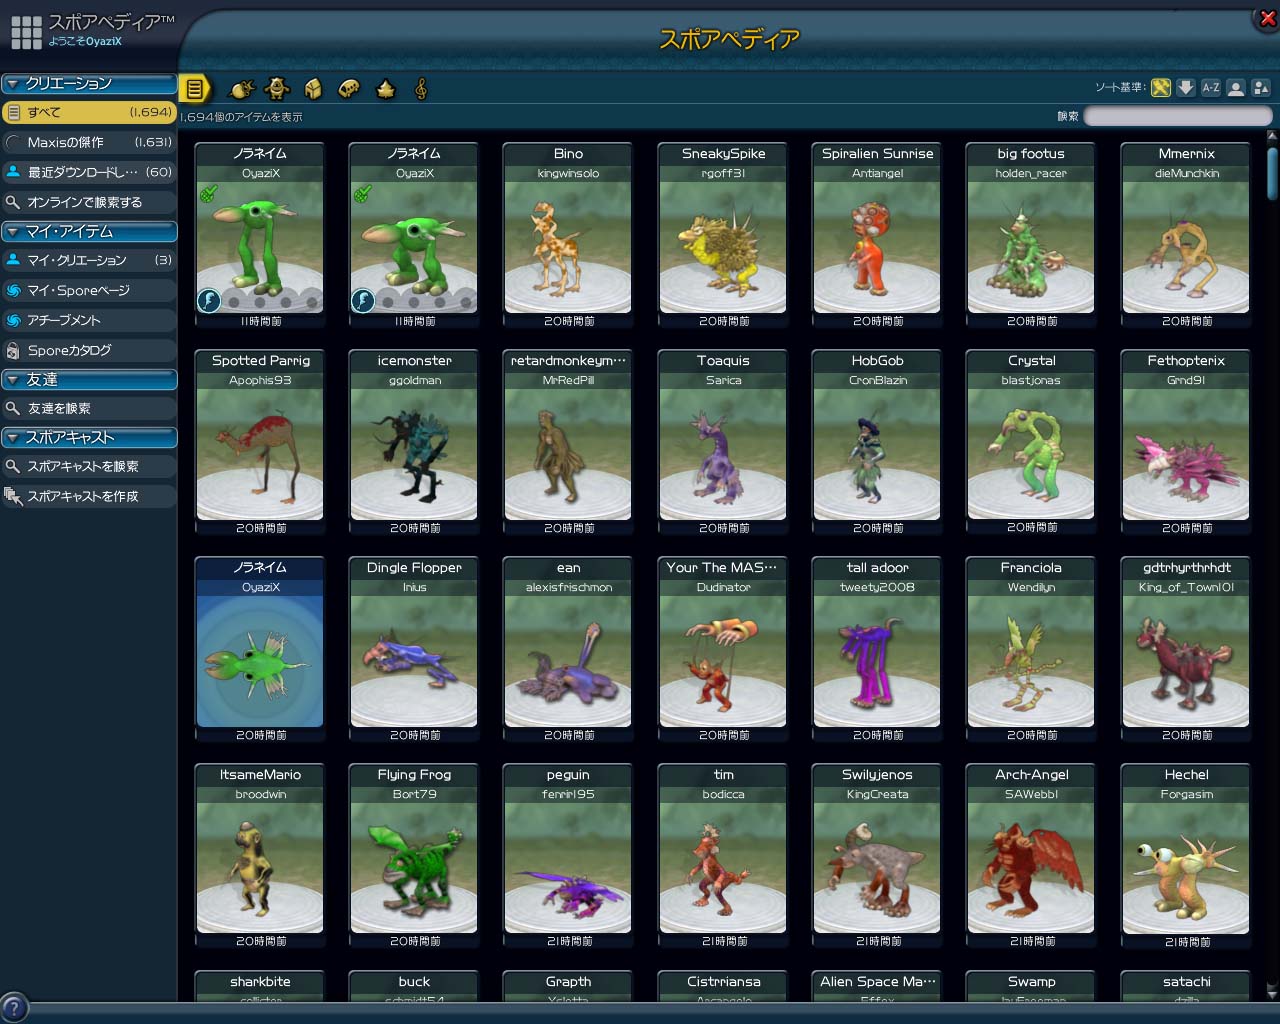1280x1024 pixels.
Task: Open アチーブメント
Action: [89, 320]
